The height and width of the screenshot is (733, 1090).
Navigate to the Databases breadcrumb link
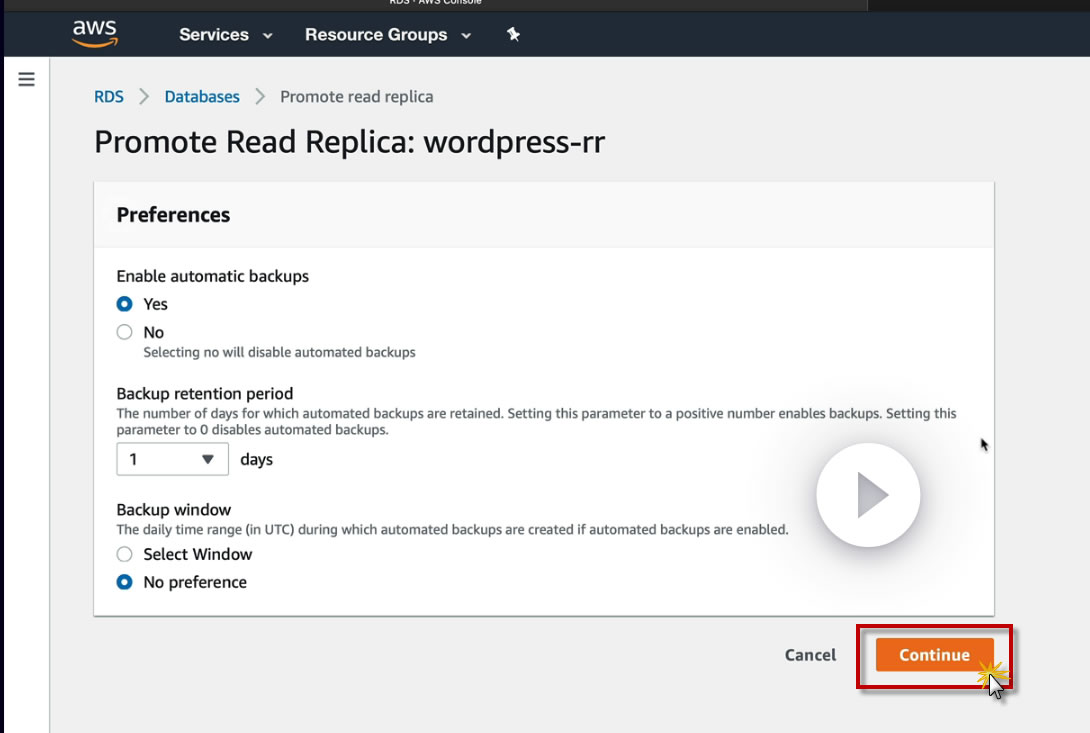tap(202, 97)
